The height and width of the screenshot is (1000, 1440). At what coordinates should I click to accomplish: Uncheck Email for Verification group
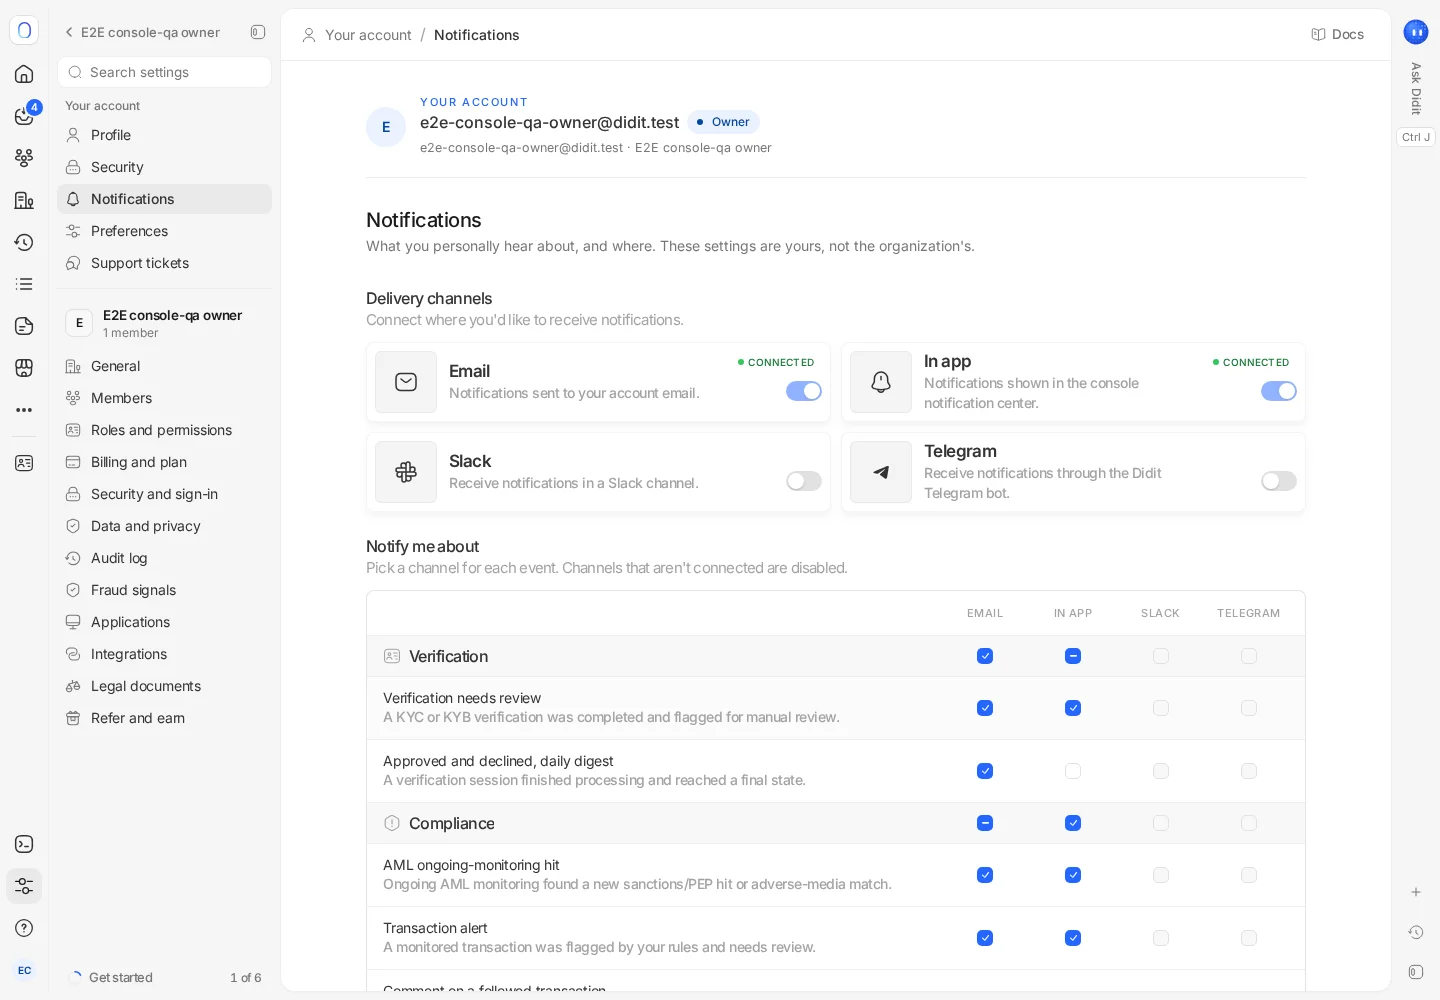tap(985, 656)
